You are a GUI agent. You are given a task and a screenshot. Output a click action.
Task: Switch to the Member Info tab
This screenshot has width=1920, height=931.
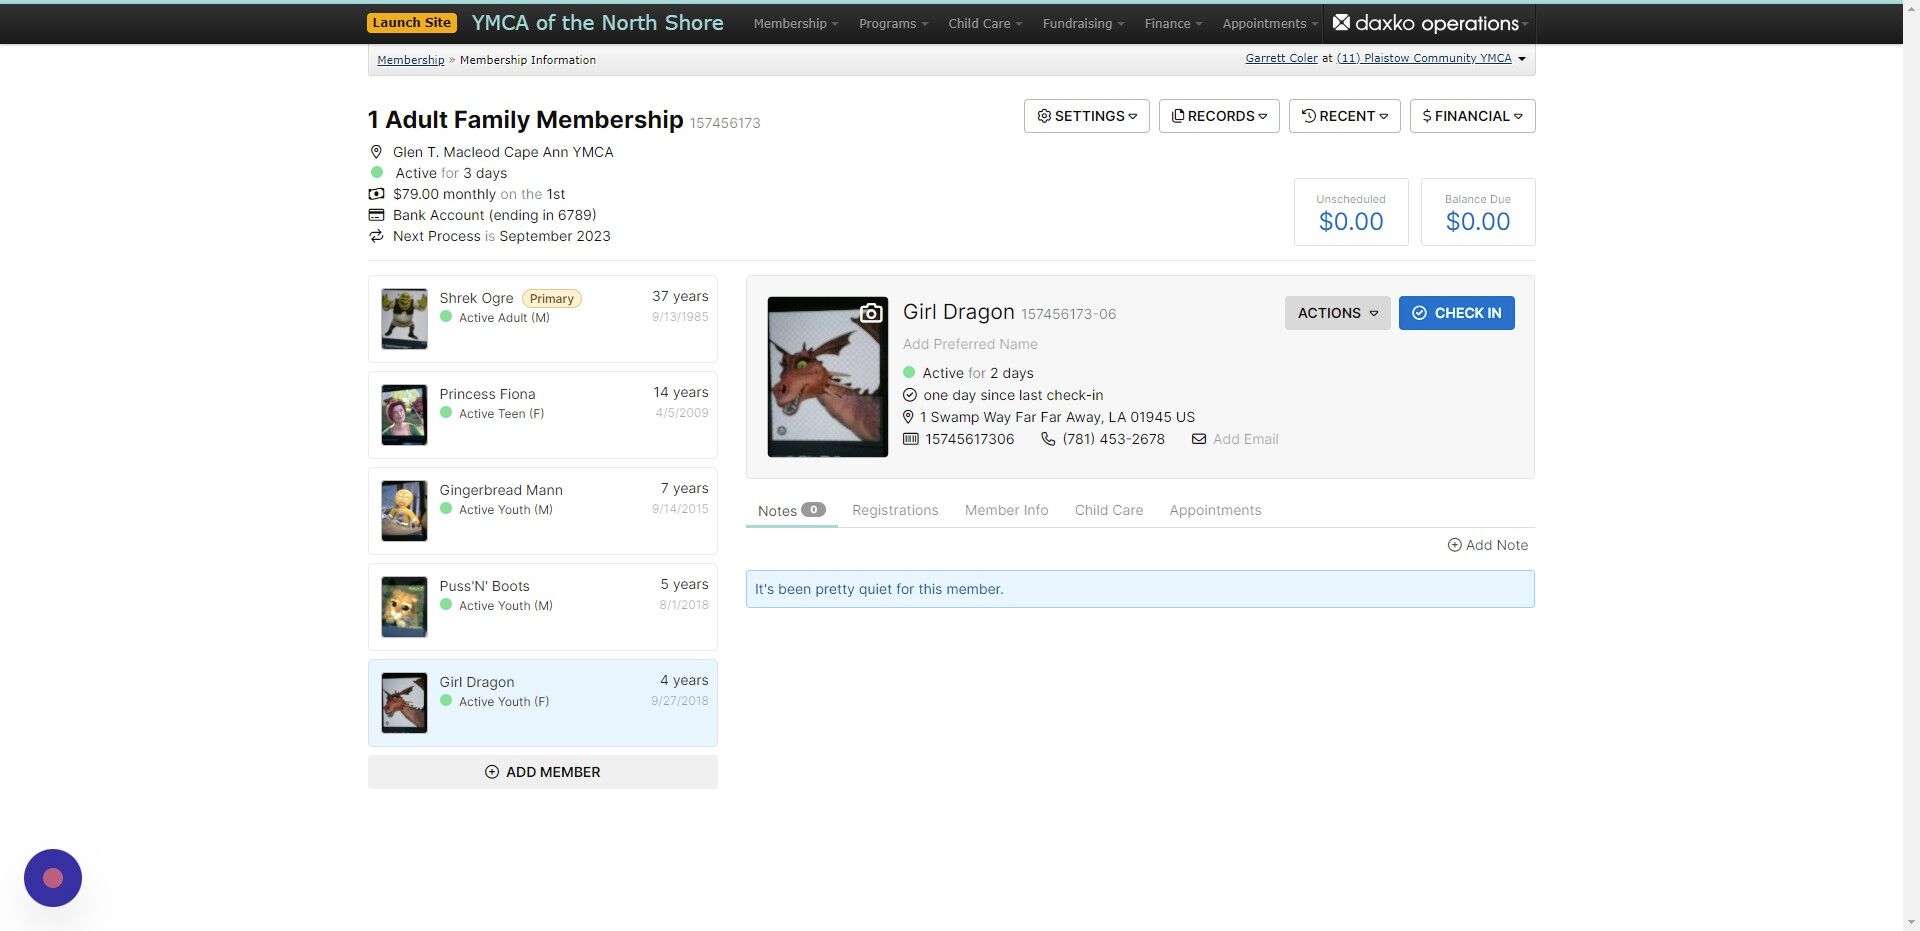click(1006, 510)
